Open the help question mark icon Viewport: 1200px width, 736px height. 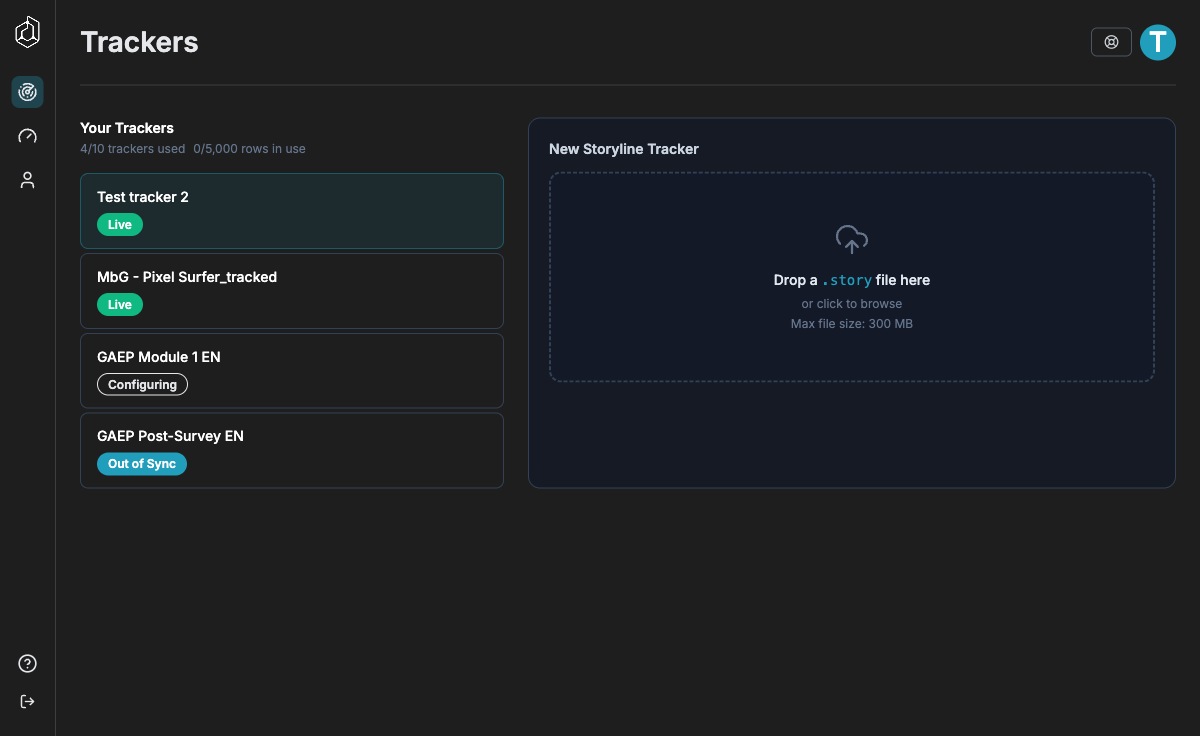(28, 664)
